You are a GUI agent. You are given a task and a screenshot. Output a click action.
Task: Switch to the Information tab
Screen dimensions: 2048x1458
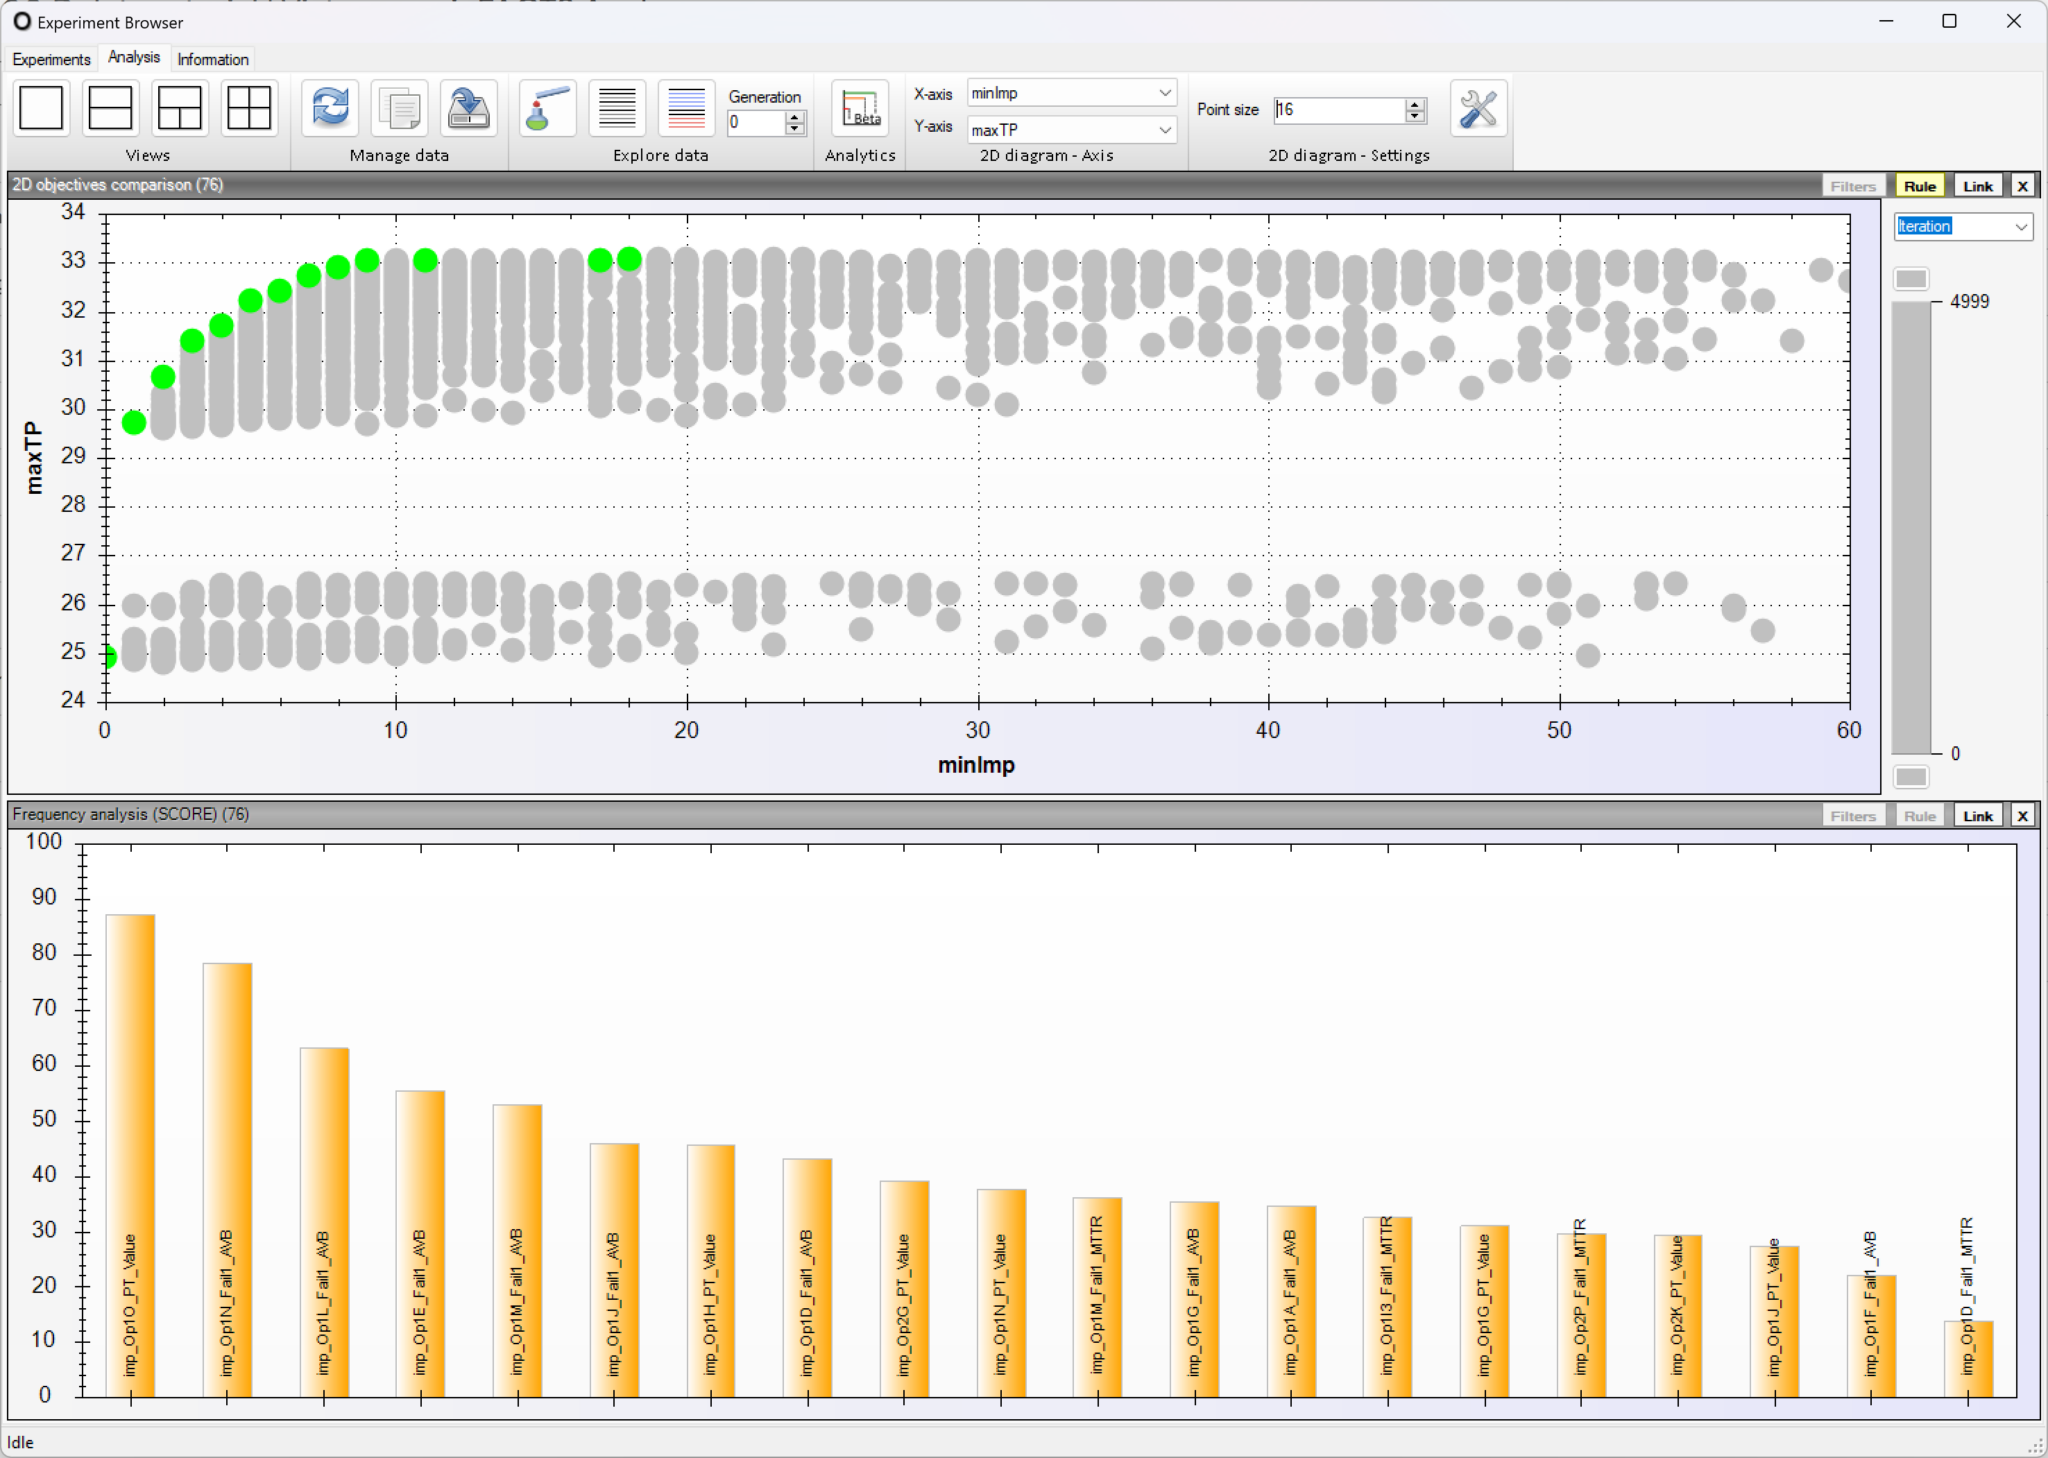213,59
